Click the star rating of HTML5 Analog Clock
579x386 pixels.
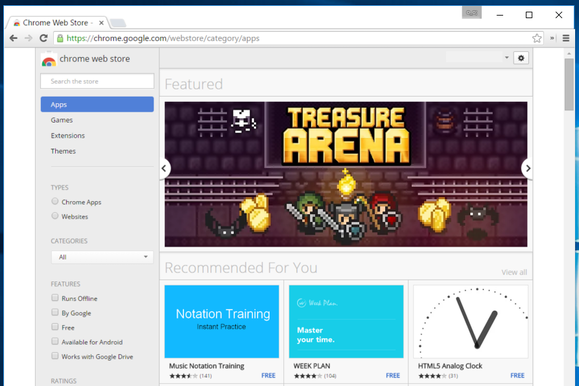pos(432,376)
